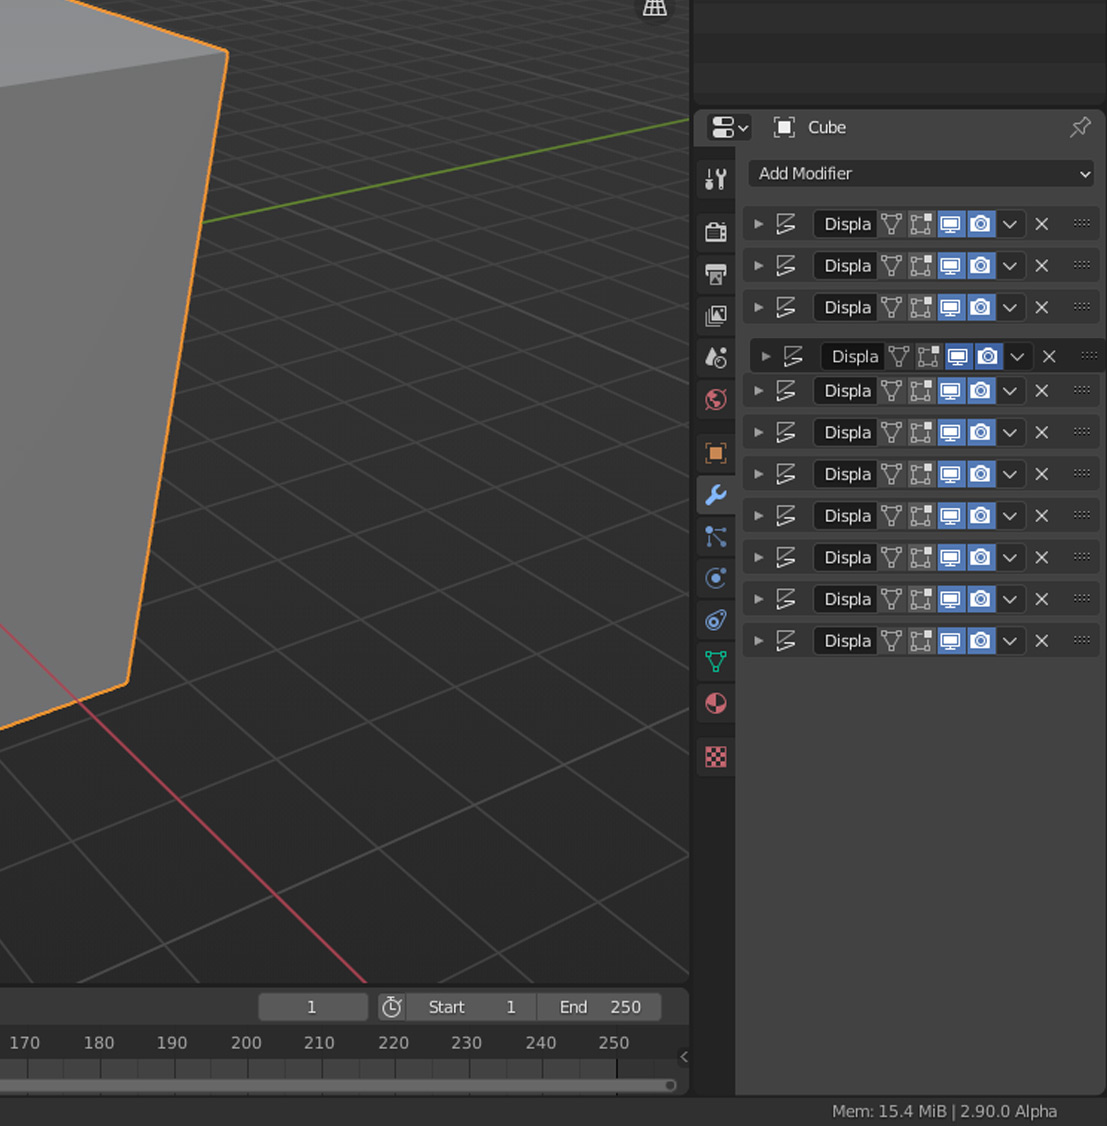Open the Particles properties tab
The image size is (1107, 1126).
716,536
